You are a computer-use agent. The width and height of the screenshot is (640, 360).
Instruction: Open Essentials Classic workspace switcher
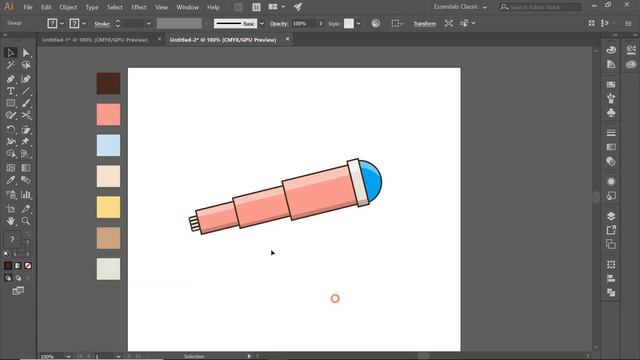click(x=460, y=7)
